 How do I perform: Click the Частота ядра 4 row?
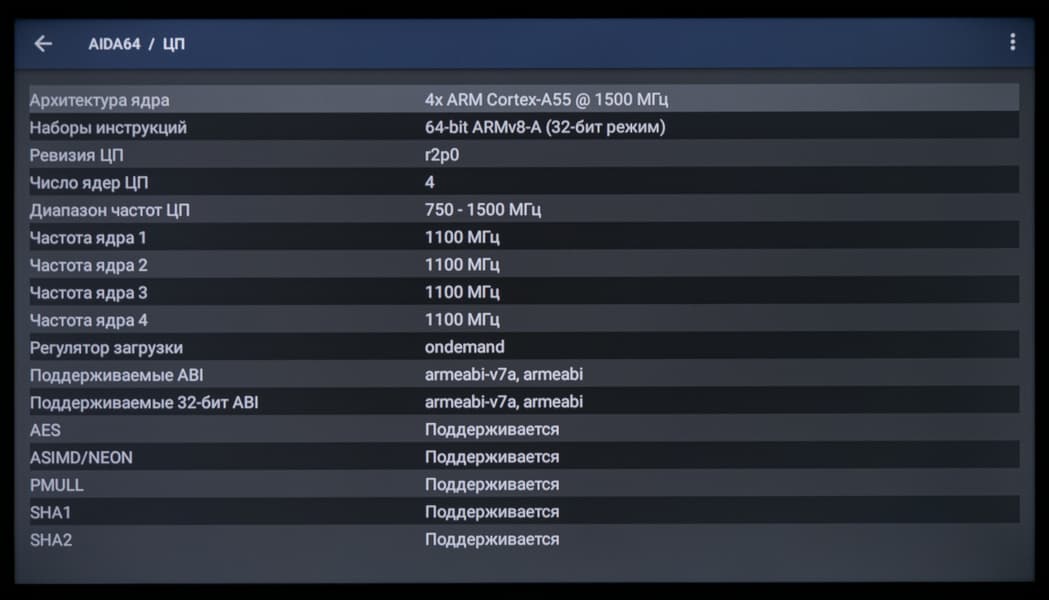point(524,320)
